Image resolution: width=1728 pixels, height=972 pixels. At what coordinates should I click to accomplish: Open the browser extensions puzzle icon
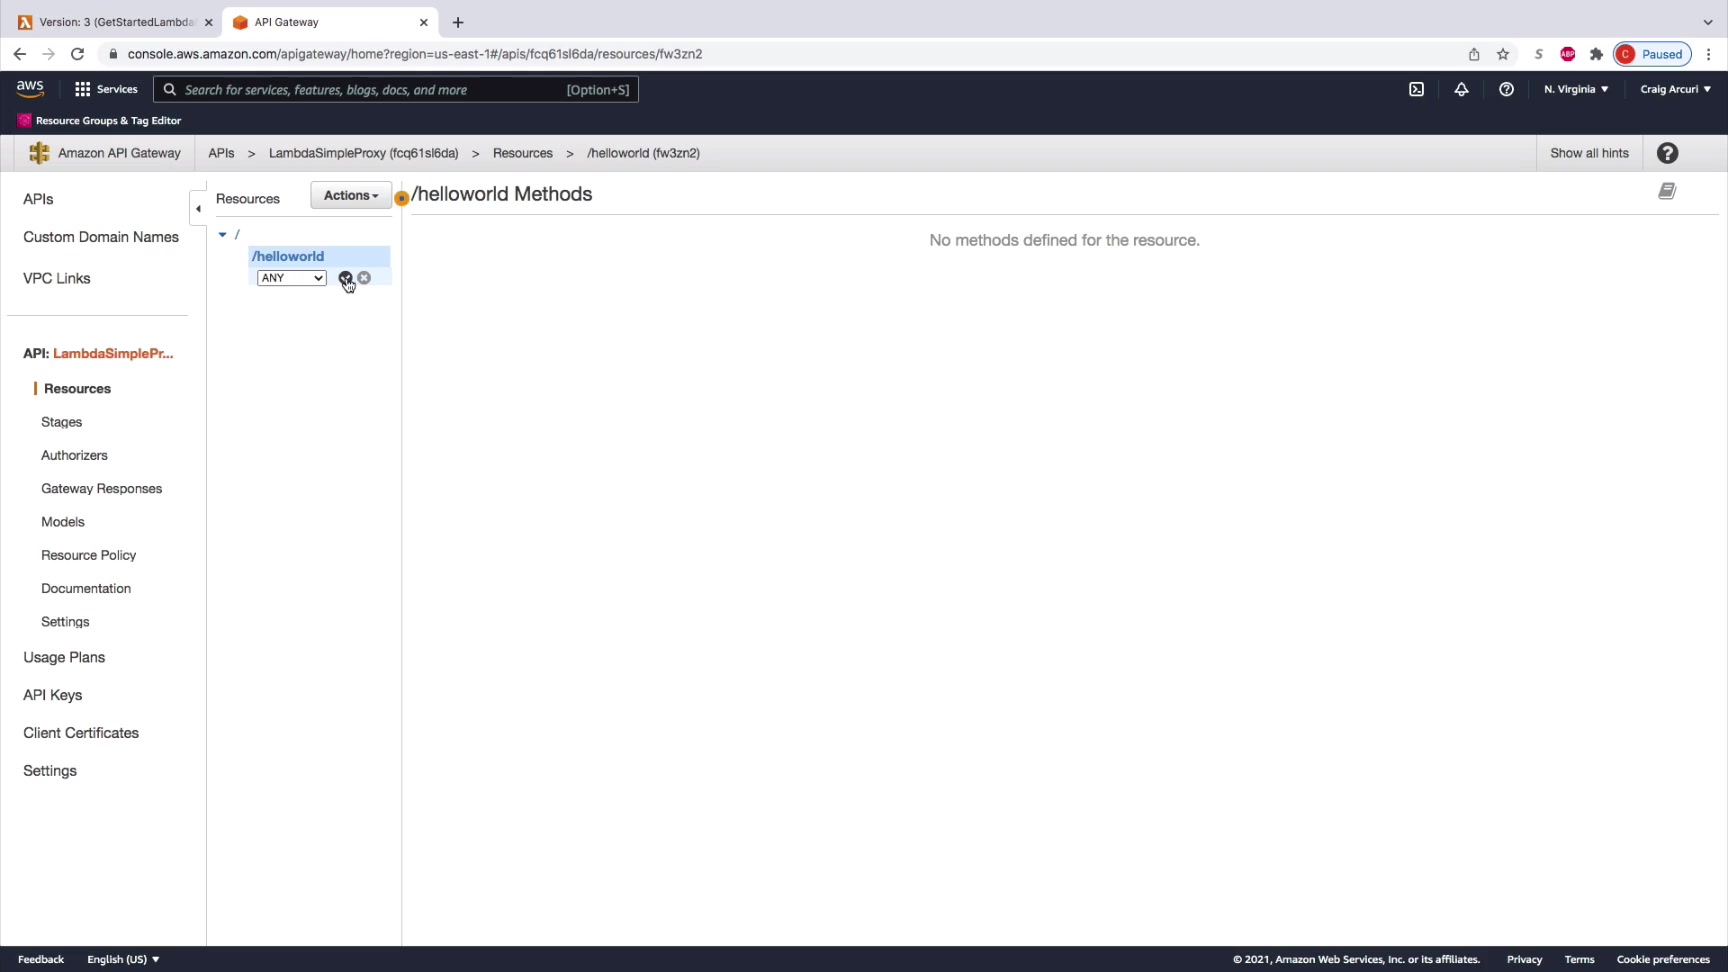pyautogui.click(x=1596, y=54)
